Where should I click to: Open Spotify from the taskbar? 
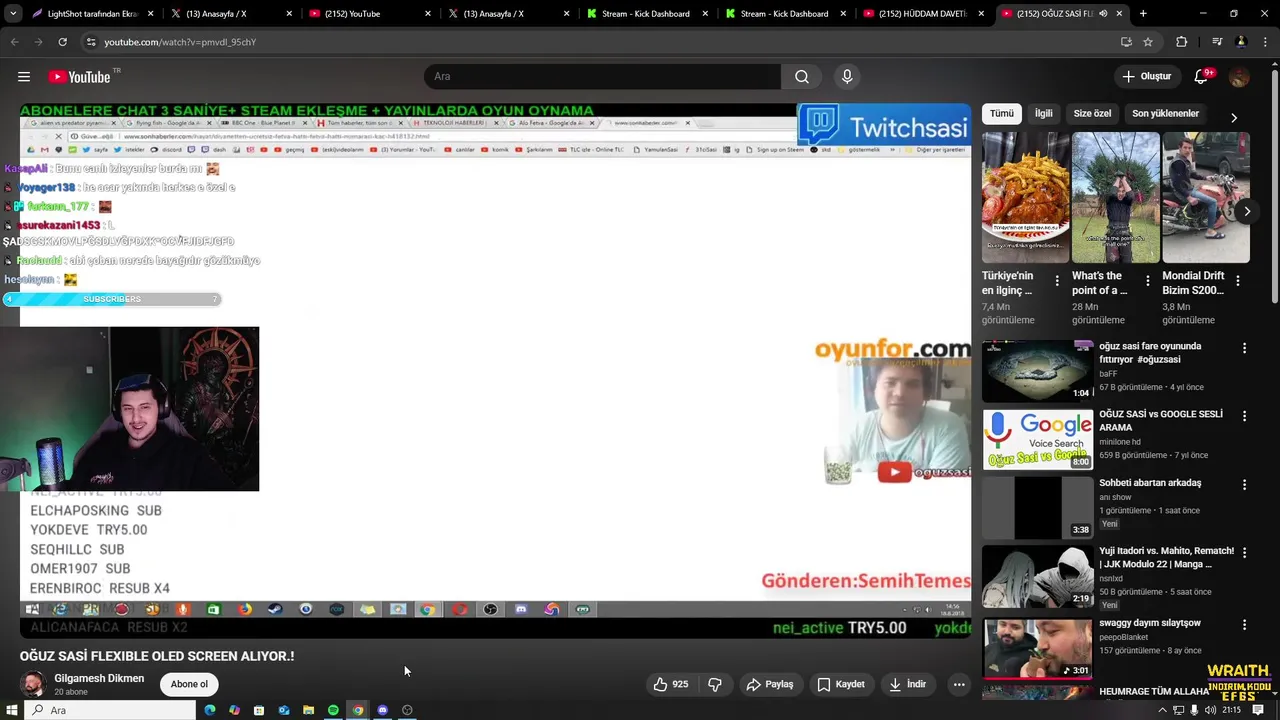coord(333,710)
